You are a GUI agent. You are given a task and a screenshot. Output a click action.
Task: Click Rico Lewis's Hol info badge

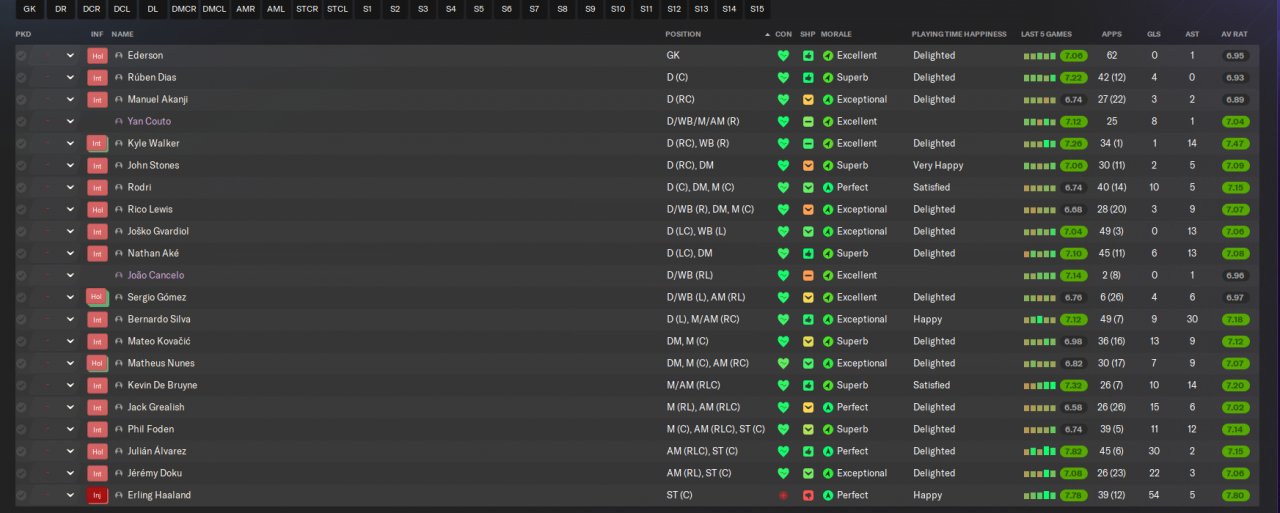pos(97,210)
